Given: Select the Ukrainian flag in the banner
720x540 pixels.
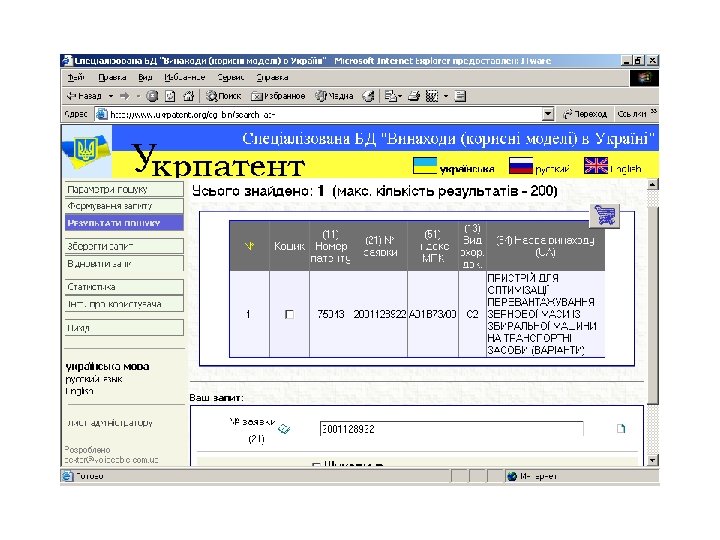Looking at the screenshot, I should [425, 166].
